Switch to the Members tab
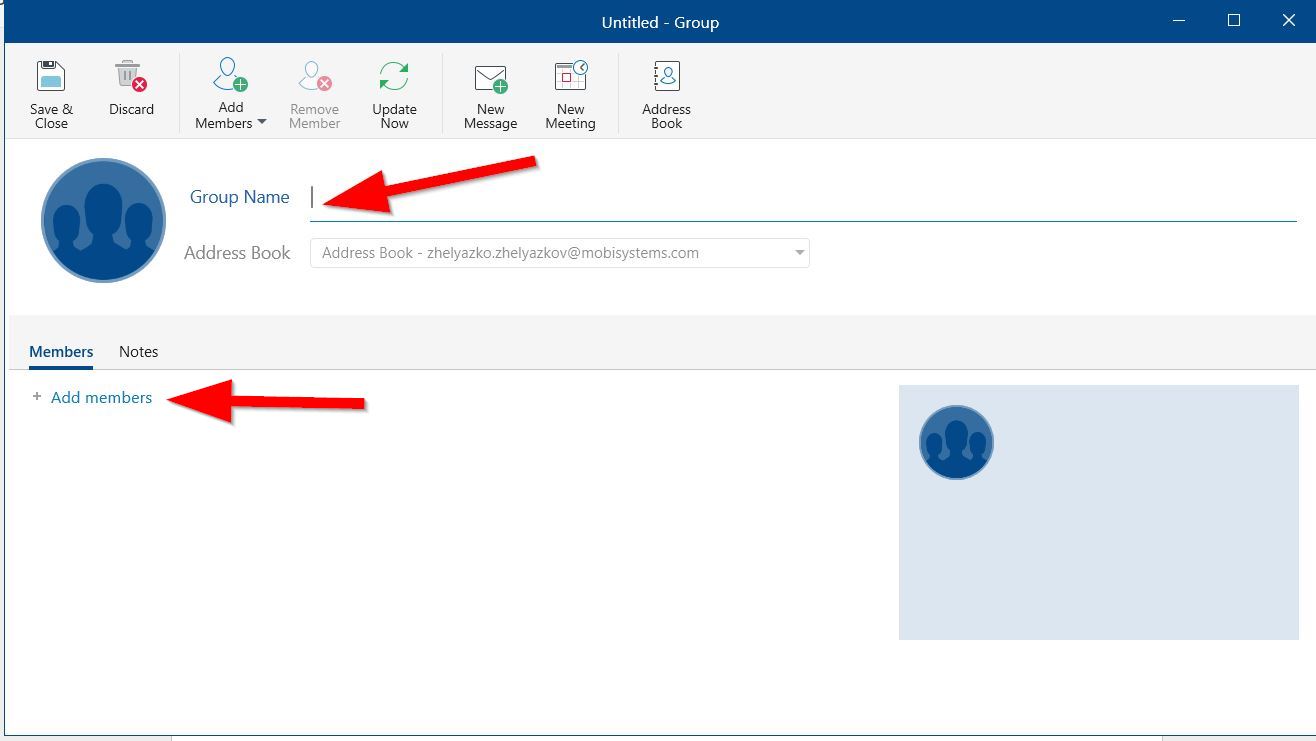Screen dimensions: 1316x741 tap(61, 352)
